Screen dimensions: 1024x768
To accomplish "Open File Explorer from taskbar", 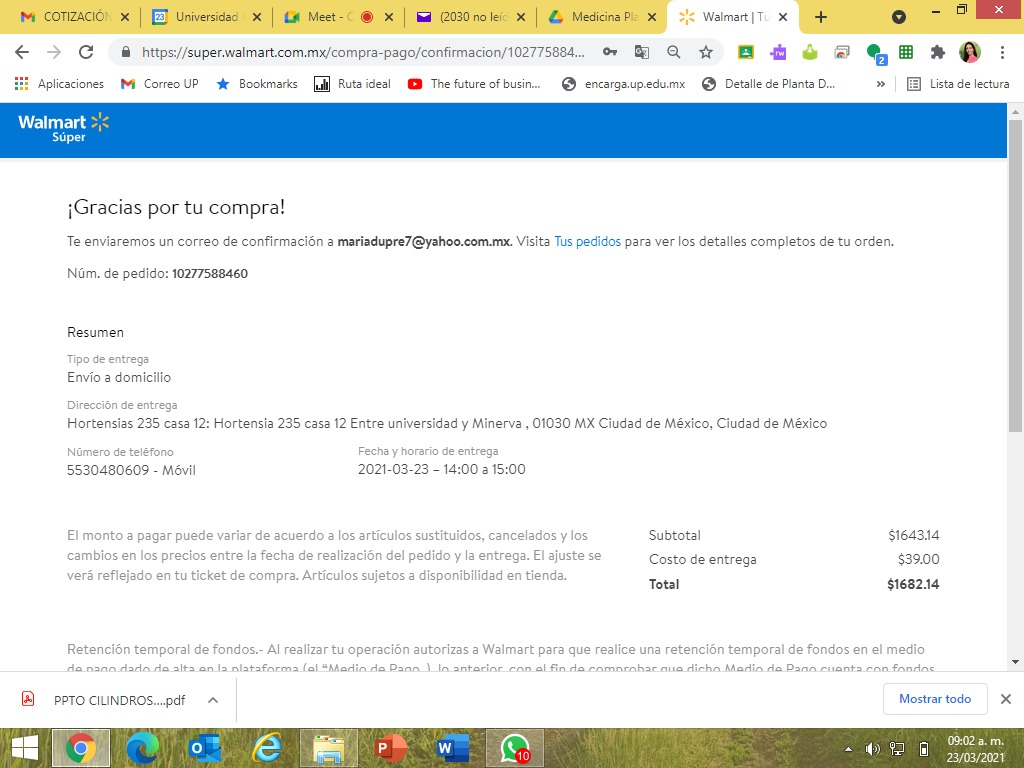I will click(x=329, y=748).
